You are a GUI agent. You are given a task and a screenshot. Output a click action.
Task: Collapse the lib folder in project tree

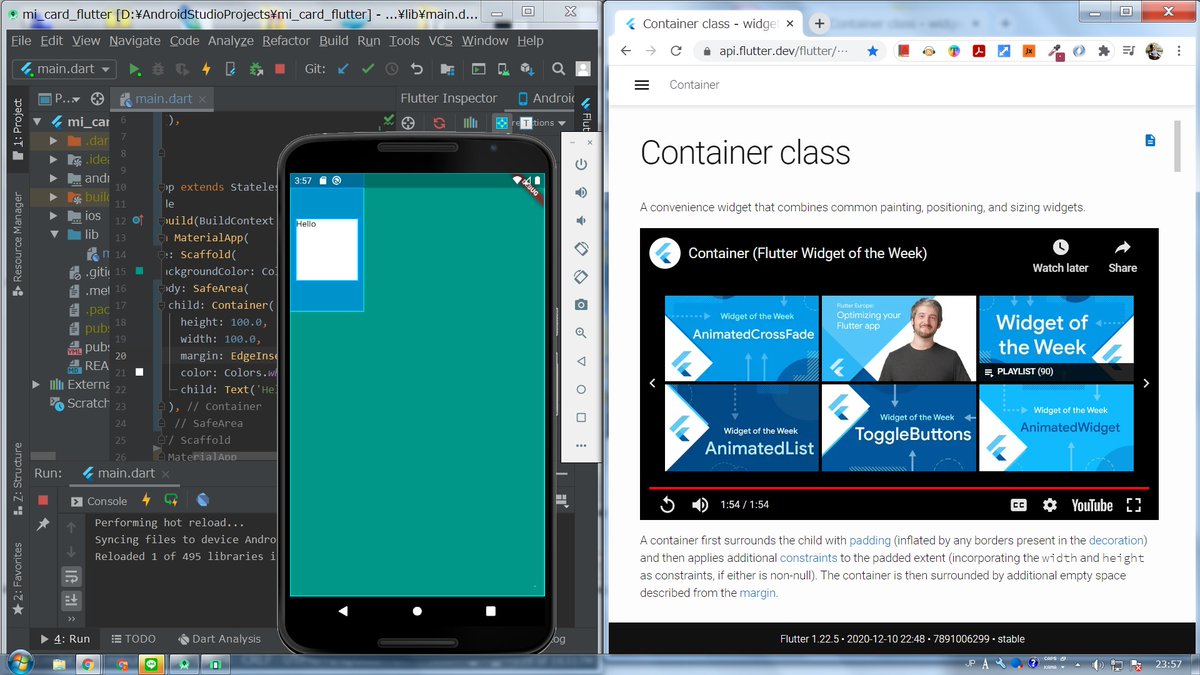tap(55, 234)
